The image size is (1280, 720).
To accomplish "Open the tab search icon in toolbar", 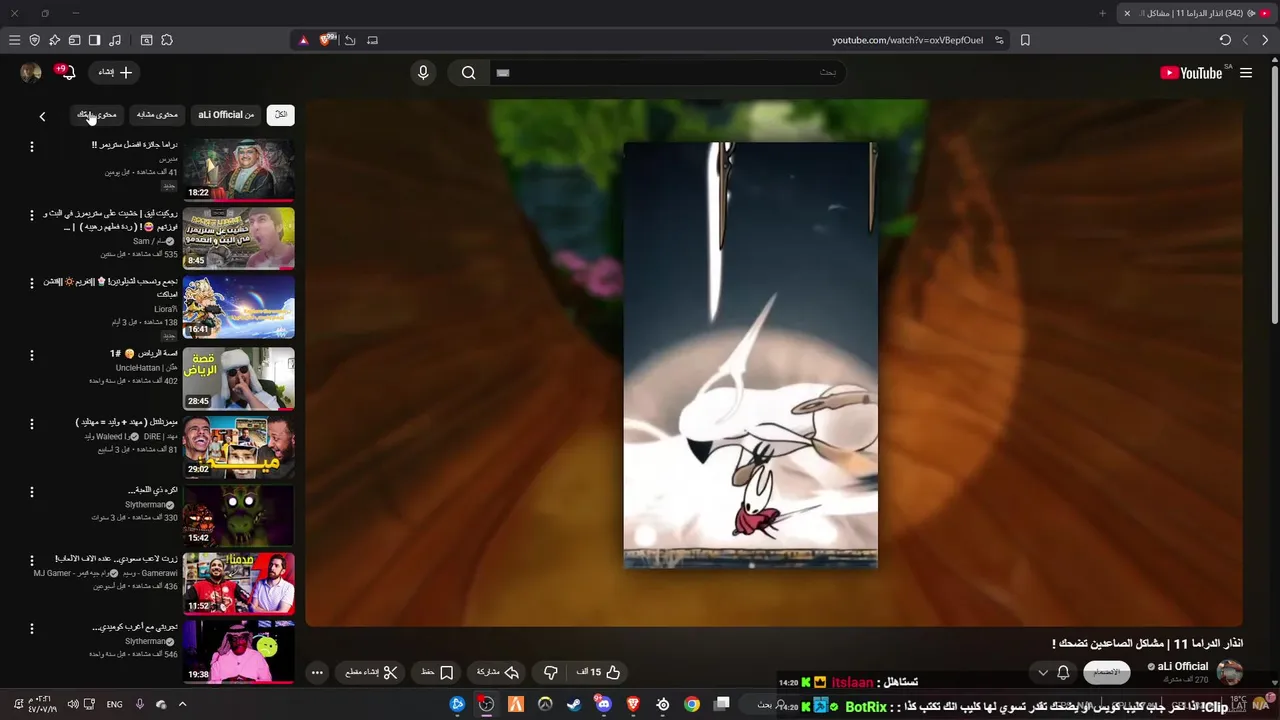I will (x=146, y=40).
